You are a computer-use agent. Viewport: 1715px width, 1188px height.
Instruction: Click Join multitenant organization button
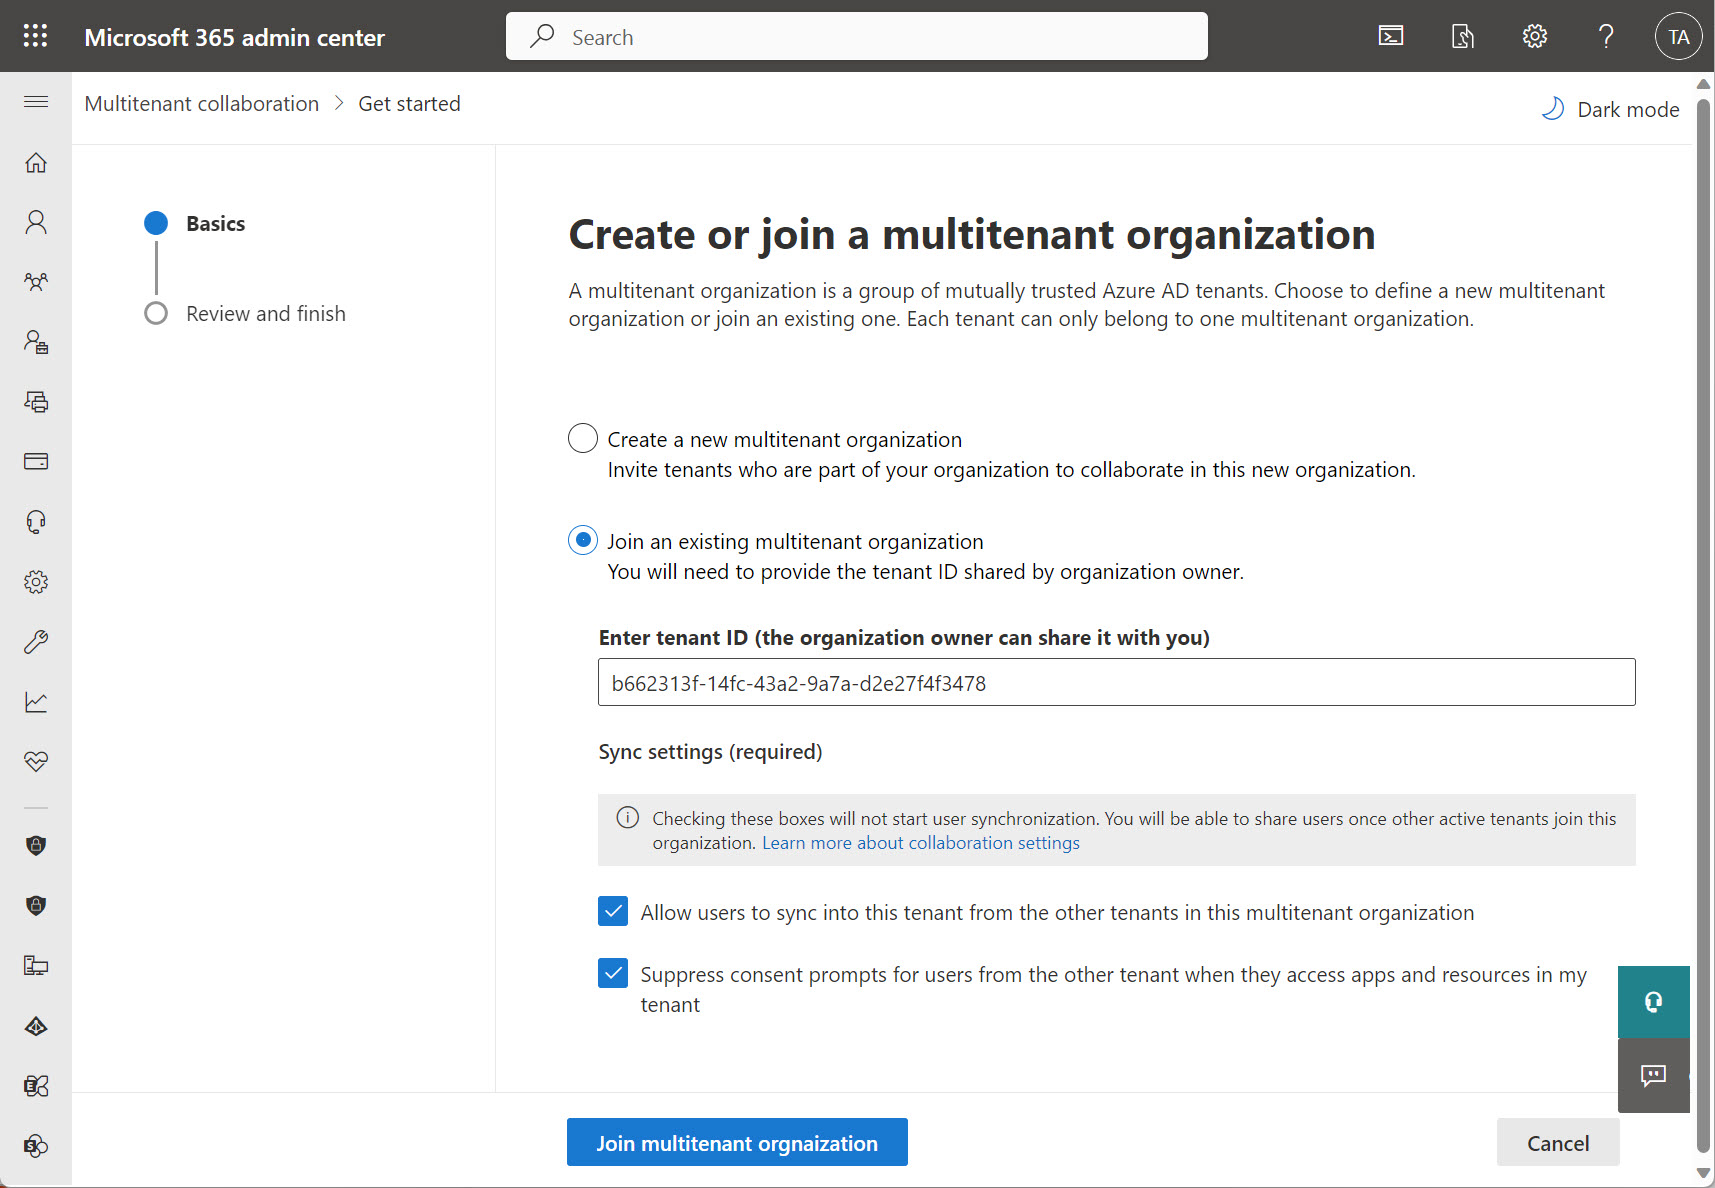click(x=736, y=1142)
